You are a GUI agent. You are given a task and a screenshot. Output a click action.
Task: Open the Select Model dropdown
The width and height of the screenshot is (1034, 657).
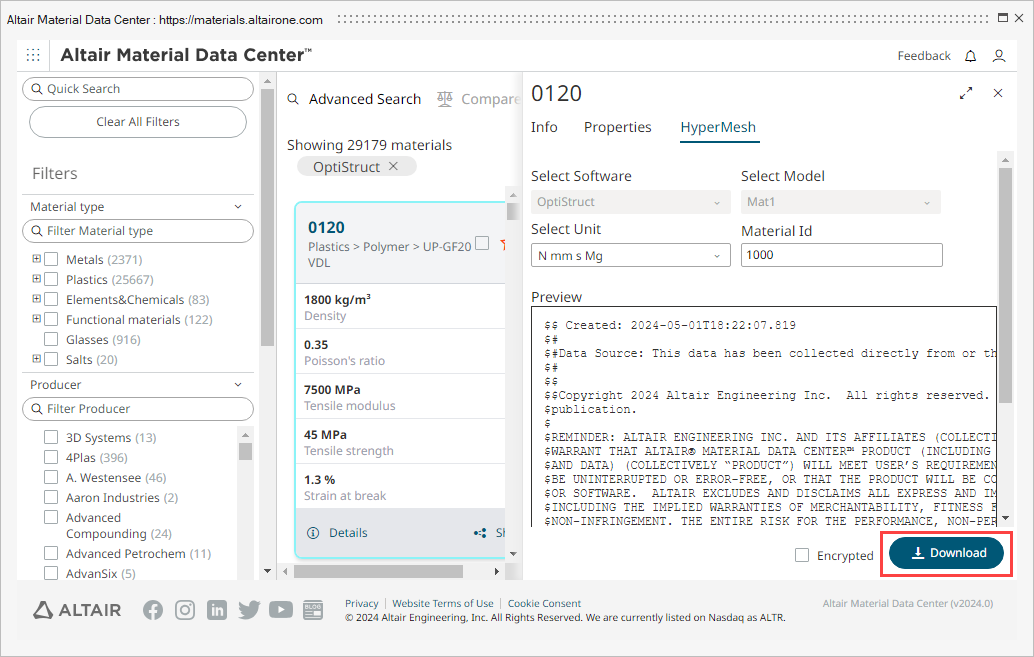[841, 202]
